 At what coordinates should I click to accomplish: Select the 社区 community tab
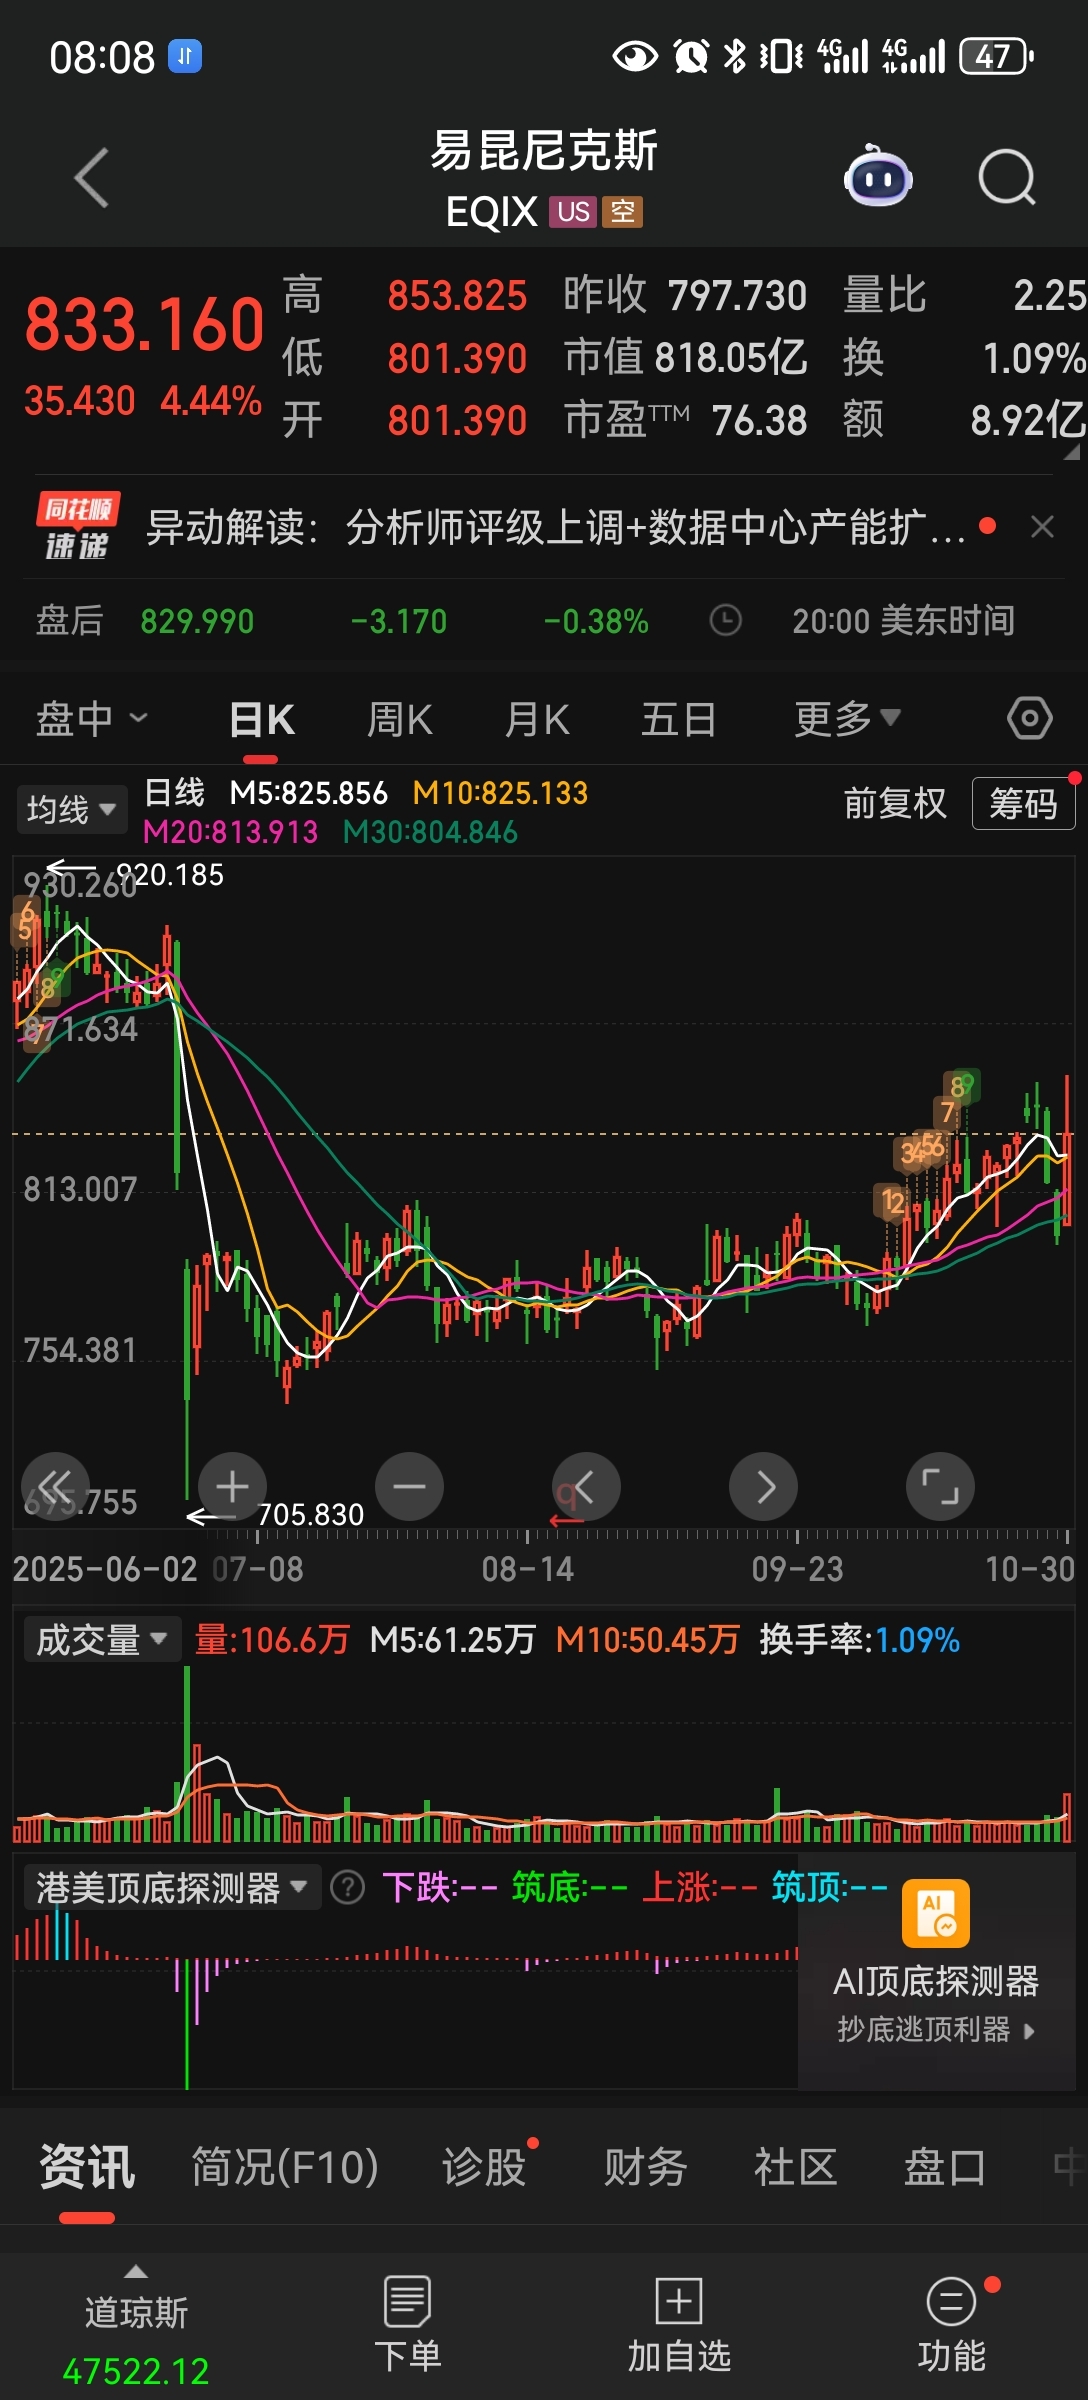click(795, 2167)
